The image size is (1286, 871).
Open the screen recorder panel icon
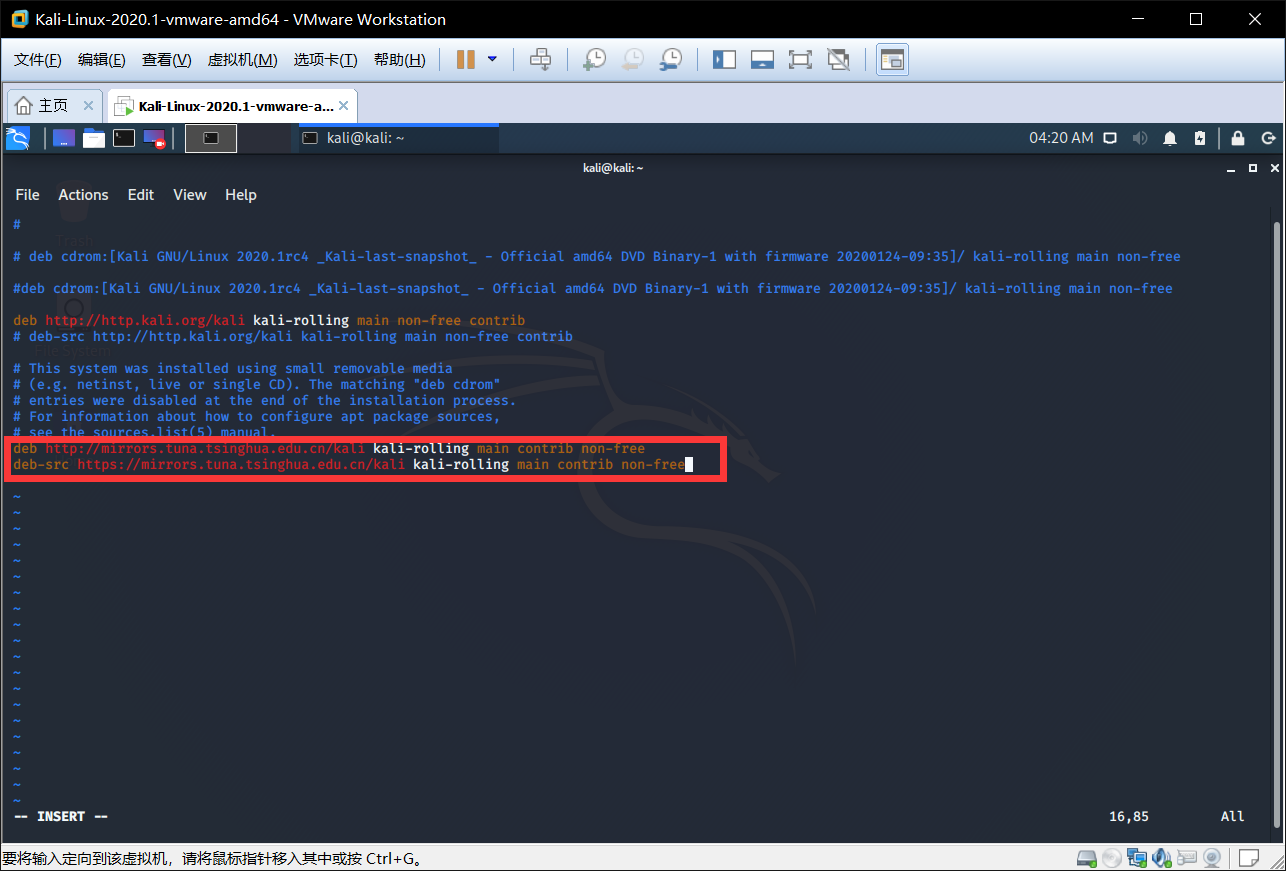[154, 138]
